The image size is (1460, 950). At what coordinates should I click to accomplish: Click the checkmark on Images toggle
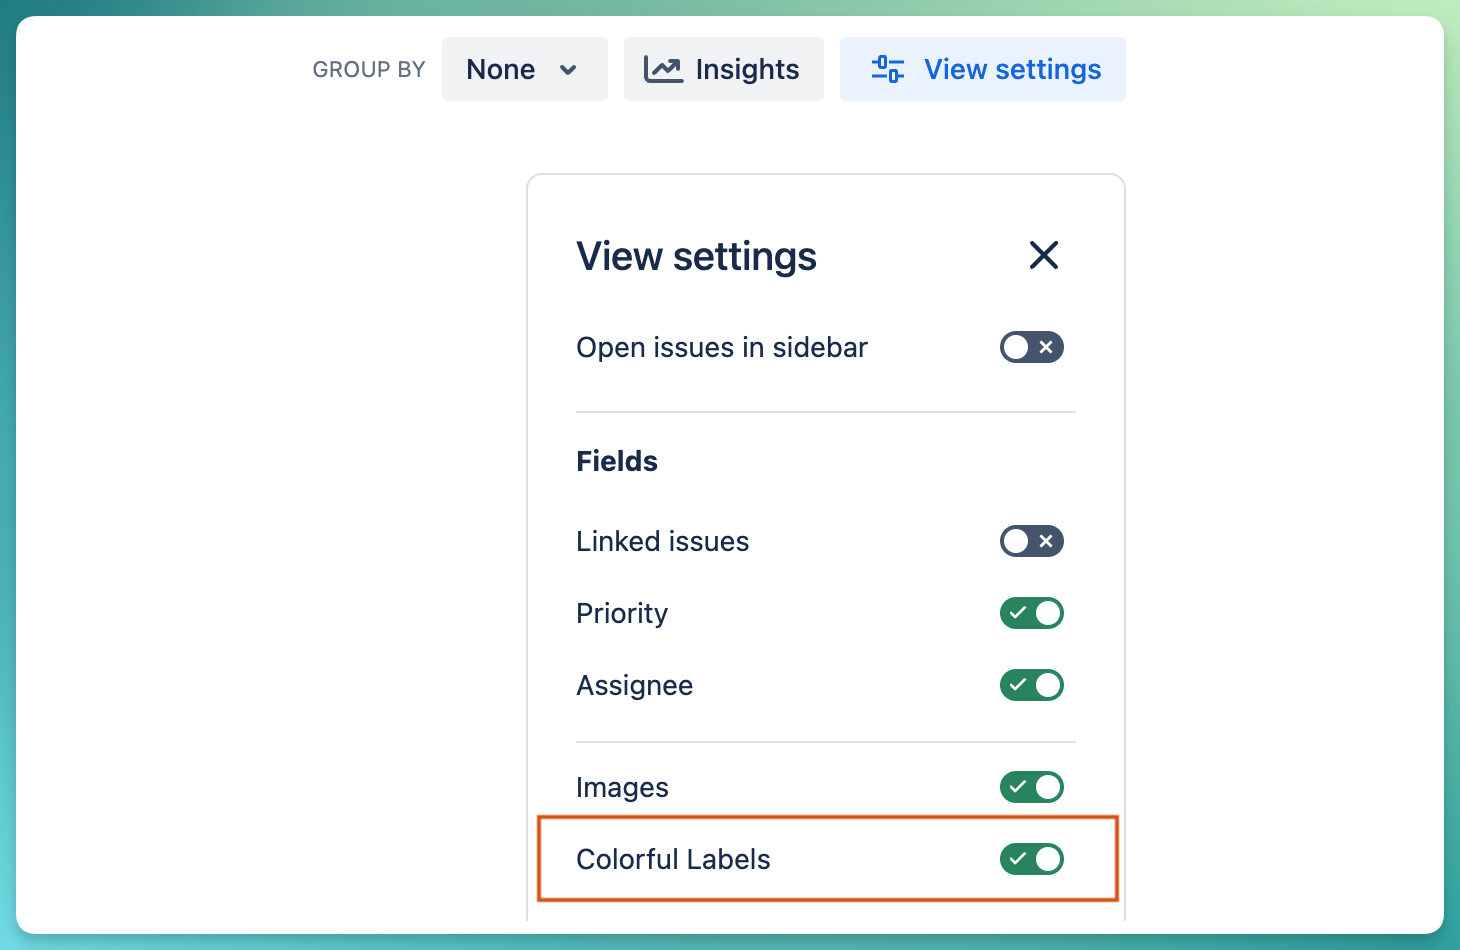tap(1018, 787)
